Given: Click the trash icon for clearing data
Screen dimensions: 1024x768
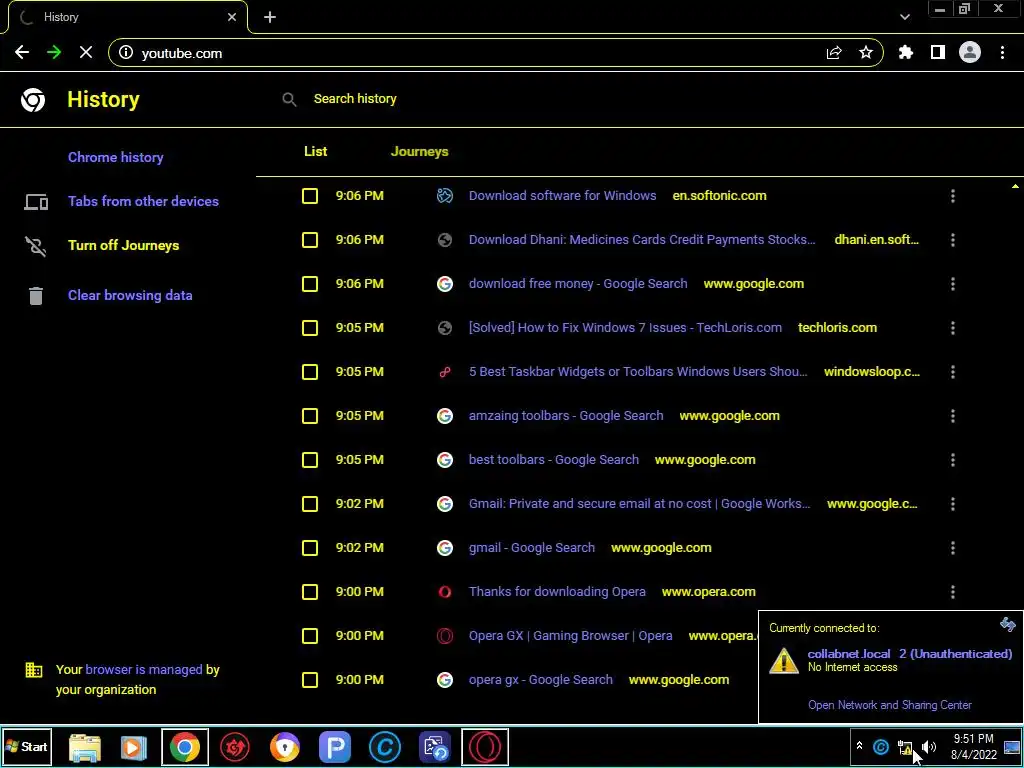Looking at the screenshot, I should point(36,296).
